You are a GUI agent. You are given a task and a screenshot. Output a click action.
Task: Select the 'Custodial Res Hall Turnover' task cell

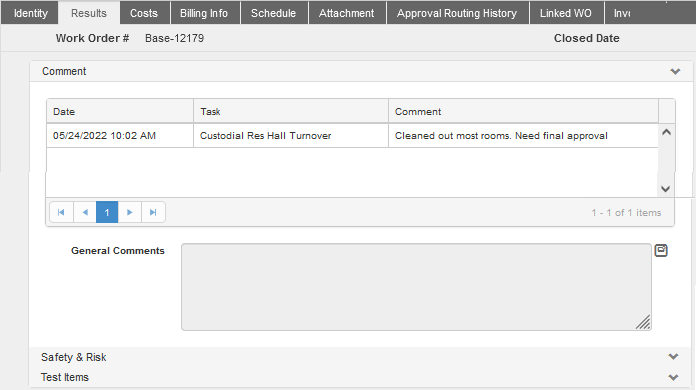(291, 136)
